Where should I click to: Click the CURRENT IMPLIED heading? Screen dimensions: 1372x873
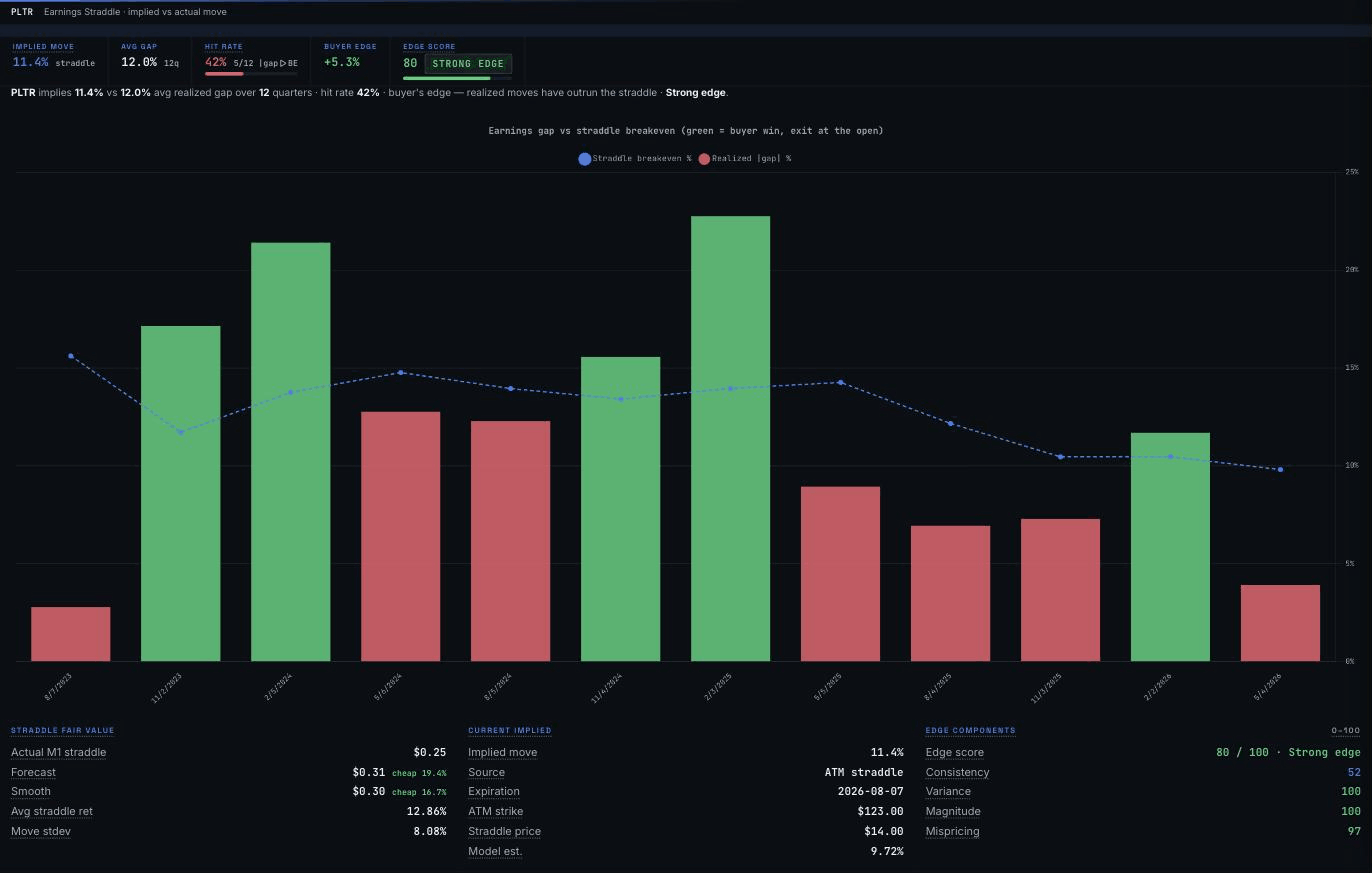pos(510,730)
